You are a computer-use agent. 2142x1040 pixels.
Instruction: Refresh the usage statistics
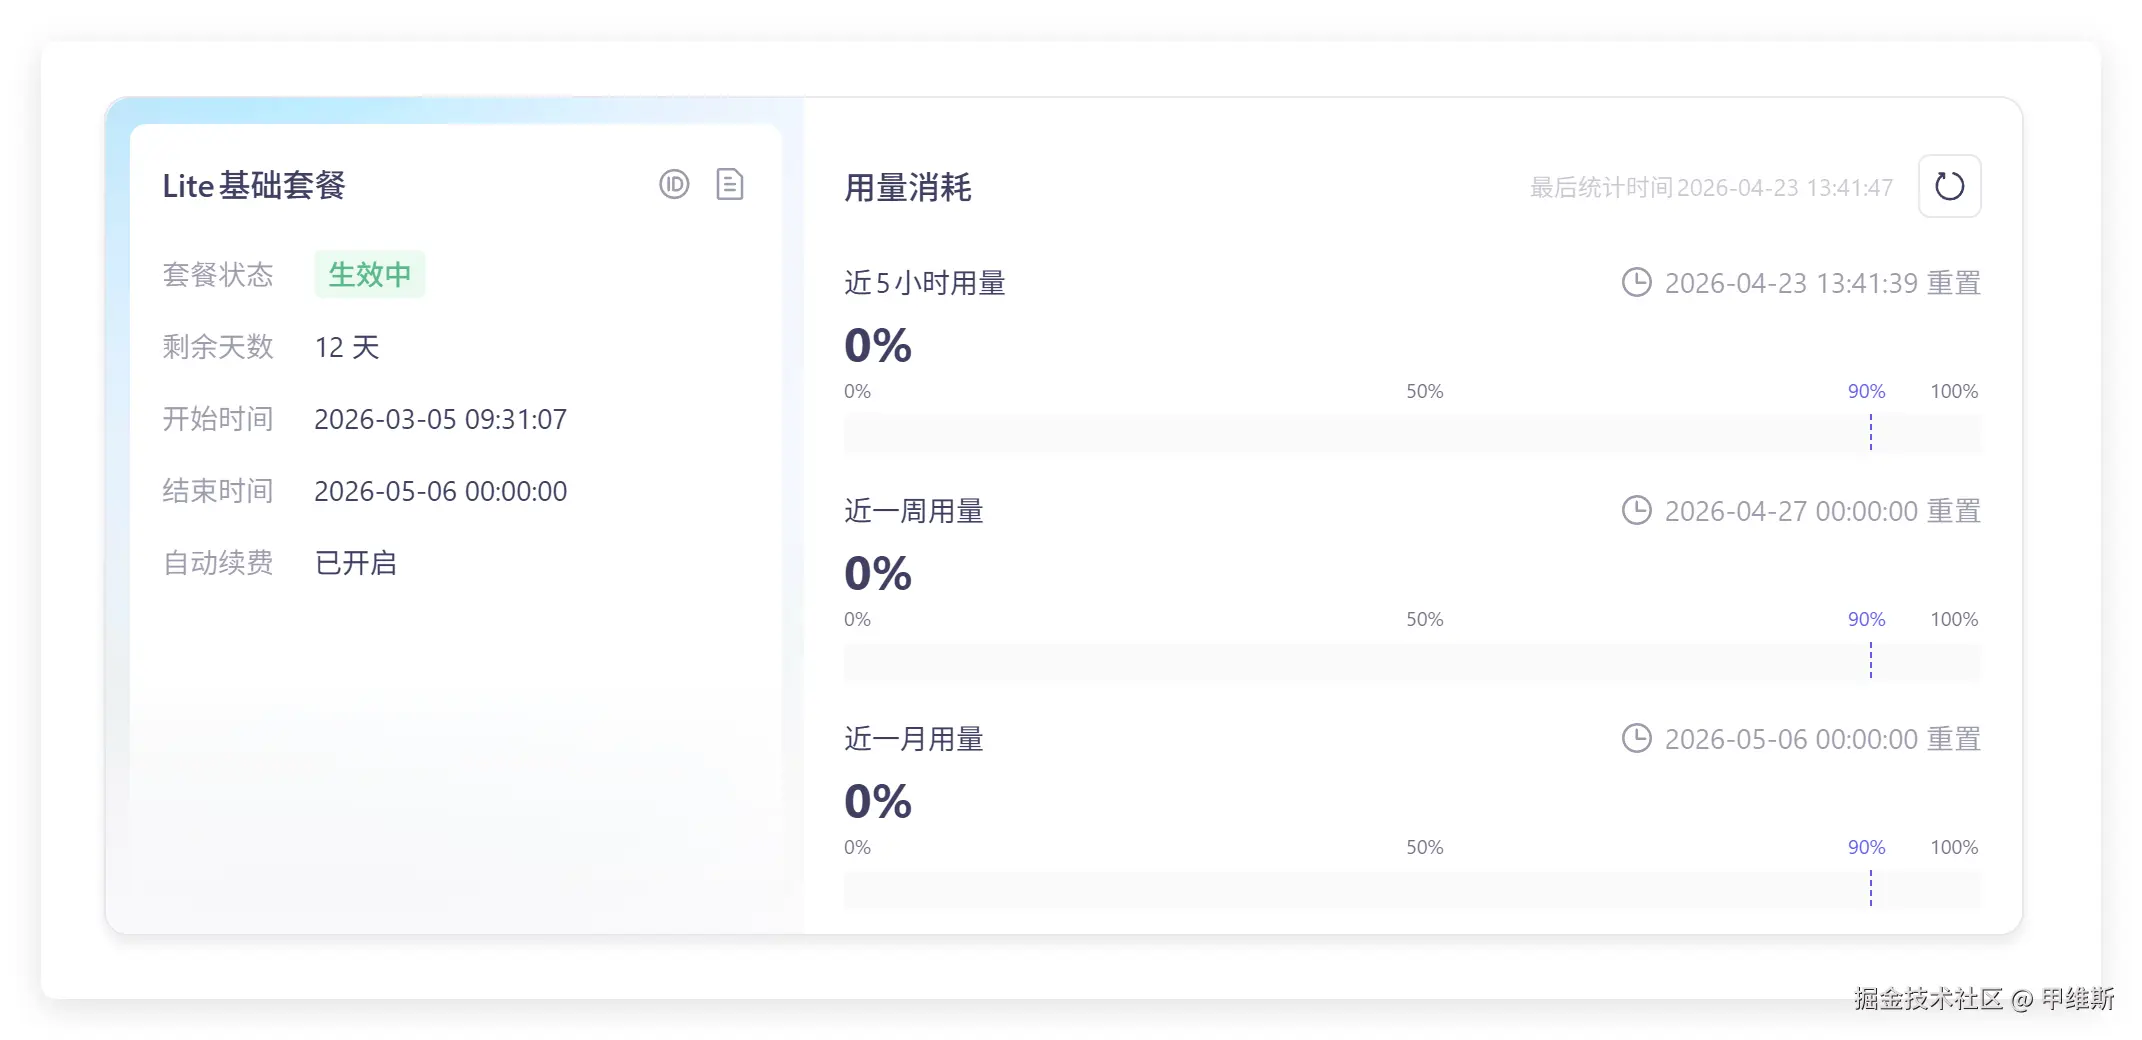(x=1949, y=186)
